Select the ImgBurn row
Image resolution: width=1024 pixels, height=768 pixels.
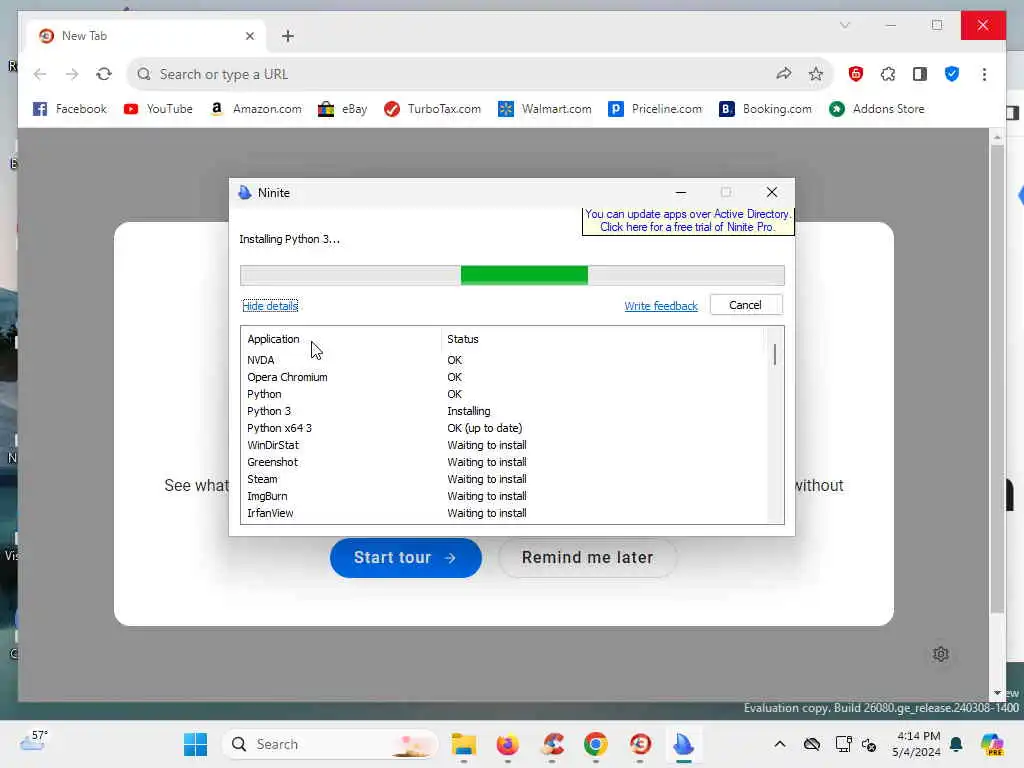click(503, 496)
